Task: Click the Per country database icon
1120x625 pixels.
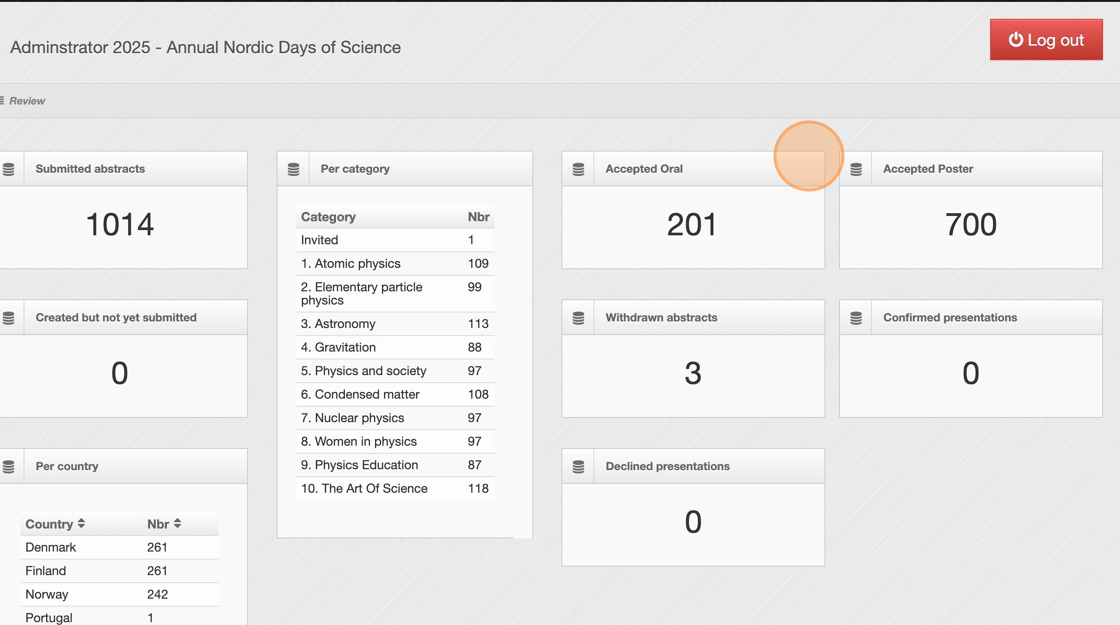Action: tap(9, 467)
